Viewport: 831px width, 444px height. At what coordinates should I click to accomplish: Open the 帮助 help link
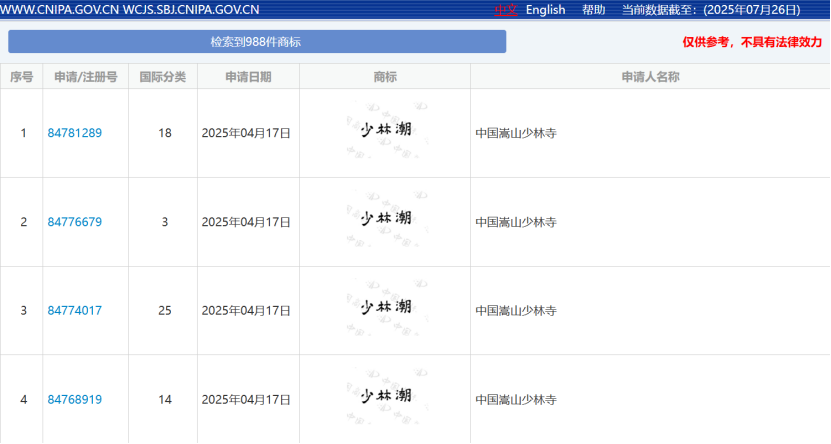[x=594, y=10]
